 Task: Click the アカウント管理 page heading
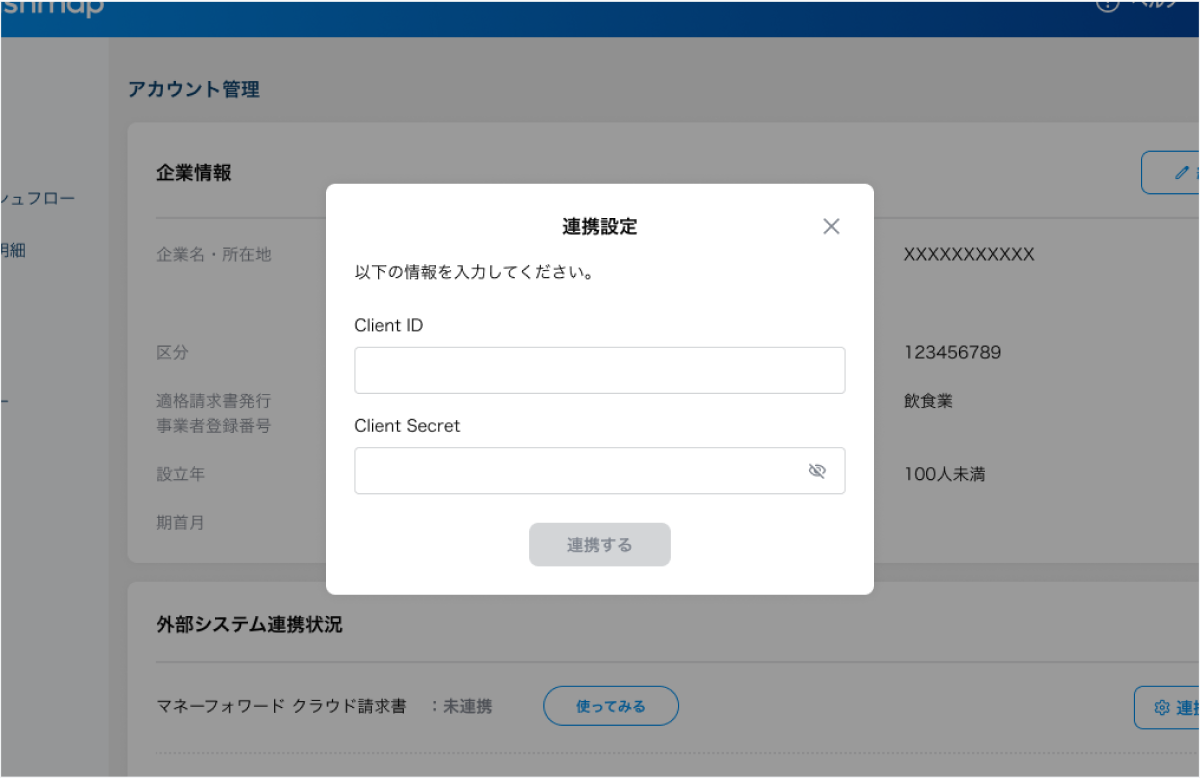click(x=194, y=90)
